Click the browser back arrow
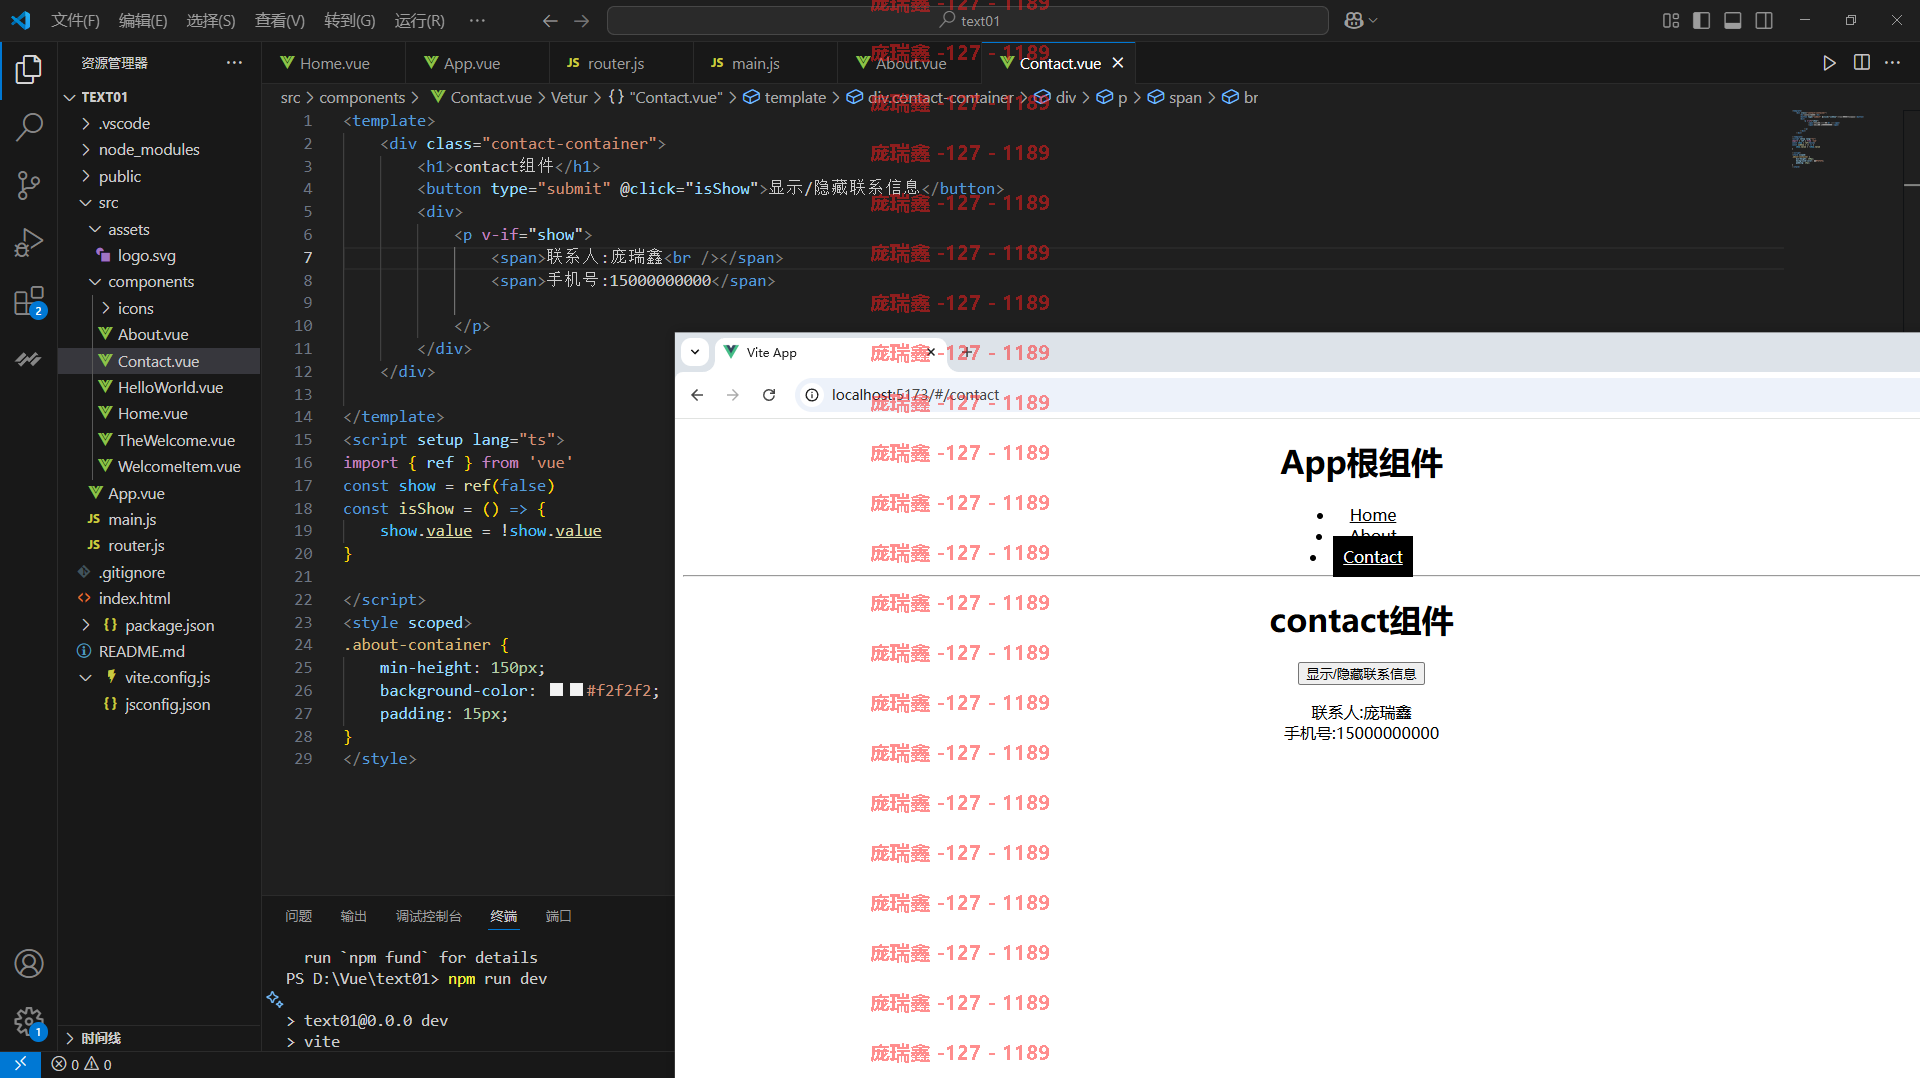This screenshot has width=1920, height=1078. [x=697, y=395]
